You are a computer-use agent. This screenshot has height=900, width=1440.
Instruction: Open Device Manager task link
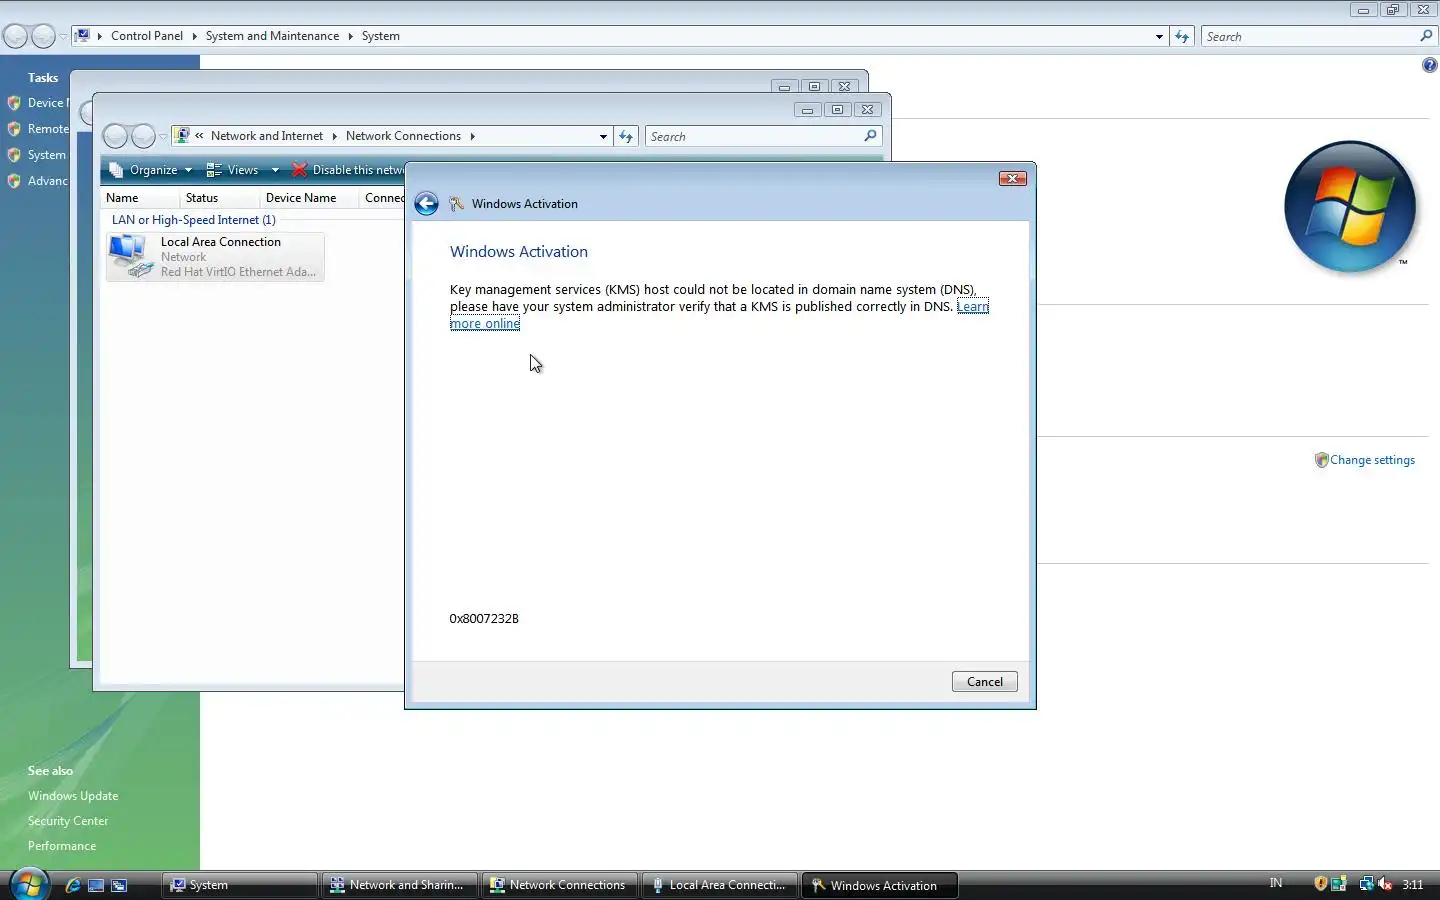click(47, 103)
